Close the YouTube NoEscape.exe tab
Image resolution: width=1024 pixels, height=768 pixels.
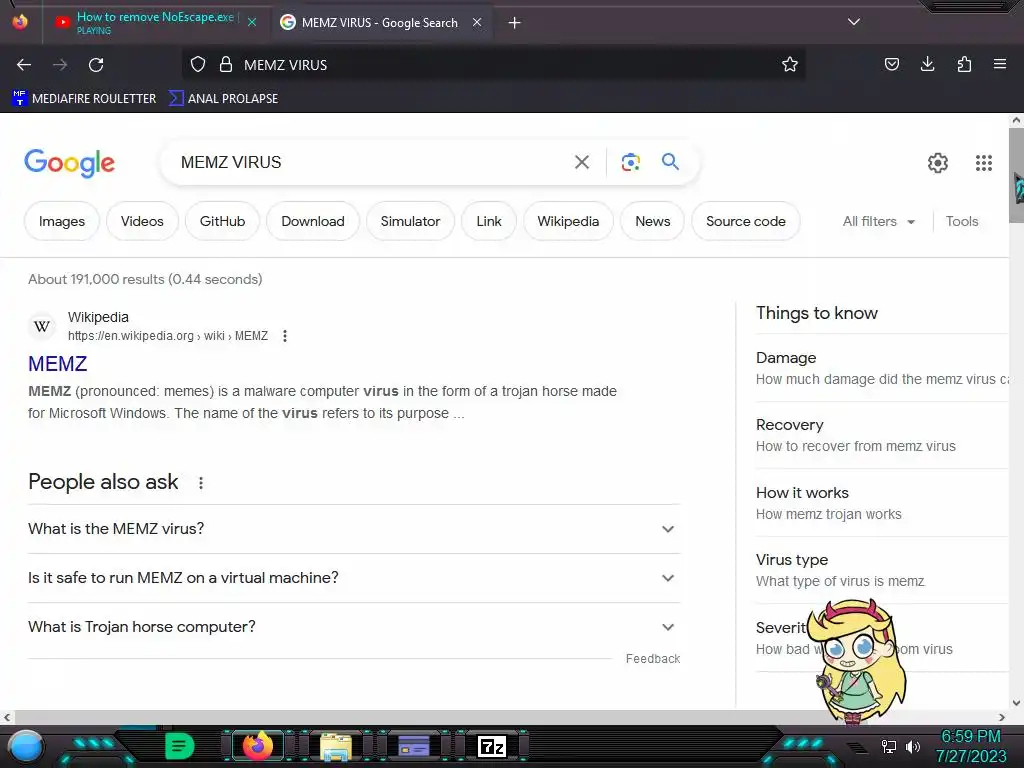point(252,22)
